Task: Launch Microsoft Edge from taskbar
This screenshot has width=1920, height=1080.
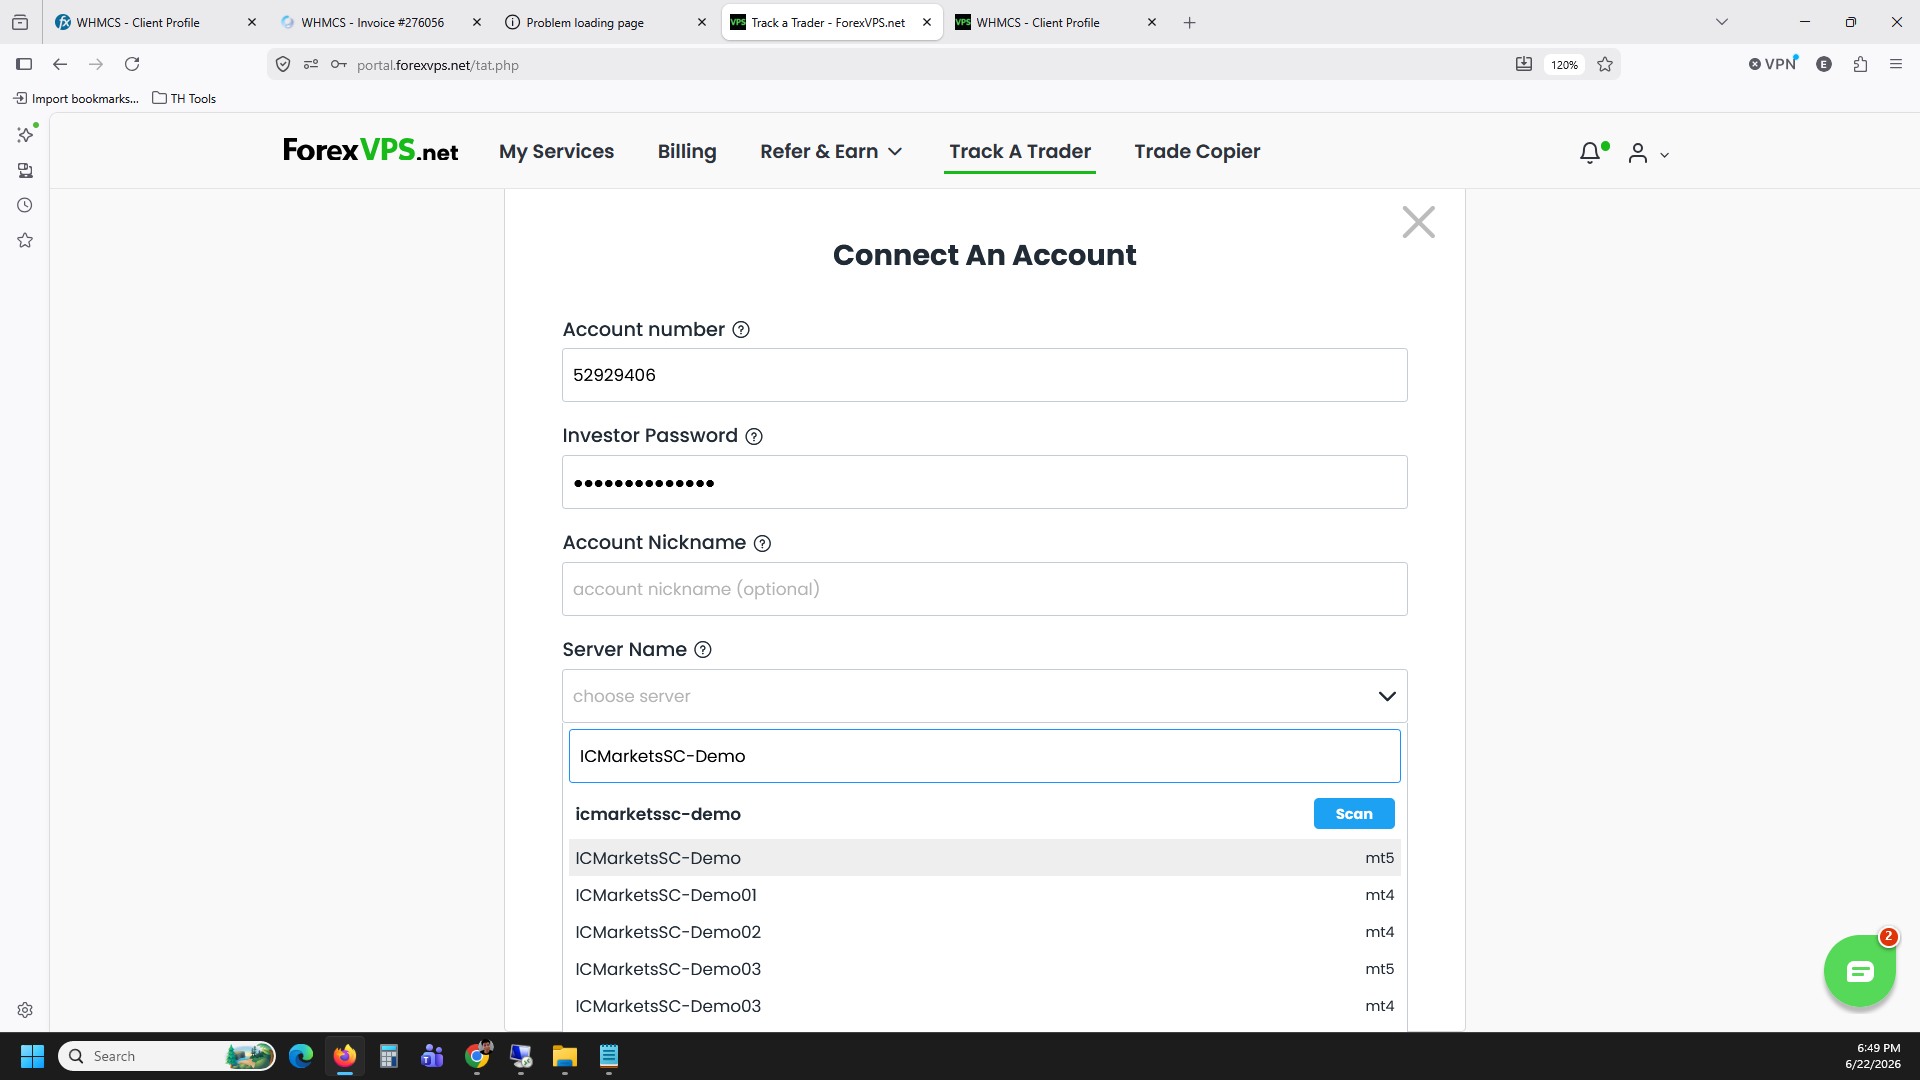Action: coord(300,1056)
